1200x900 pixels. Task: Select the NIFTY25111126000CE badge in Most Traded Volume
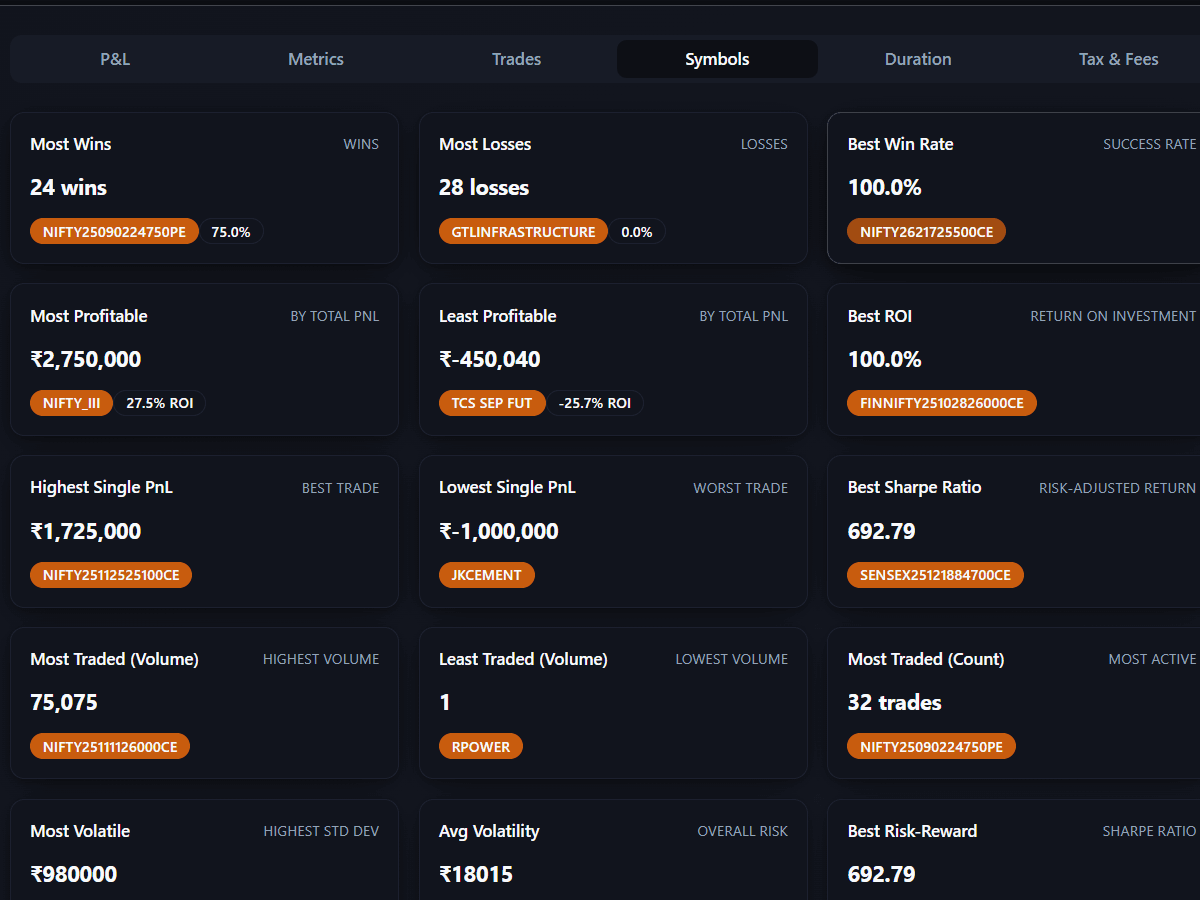[x=110, y=746]
